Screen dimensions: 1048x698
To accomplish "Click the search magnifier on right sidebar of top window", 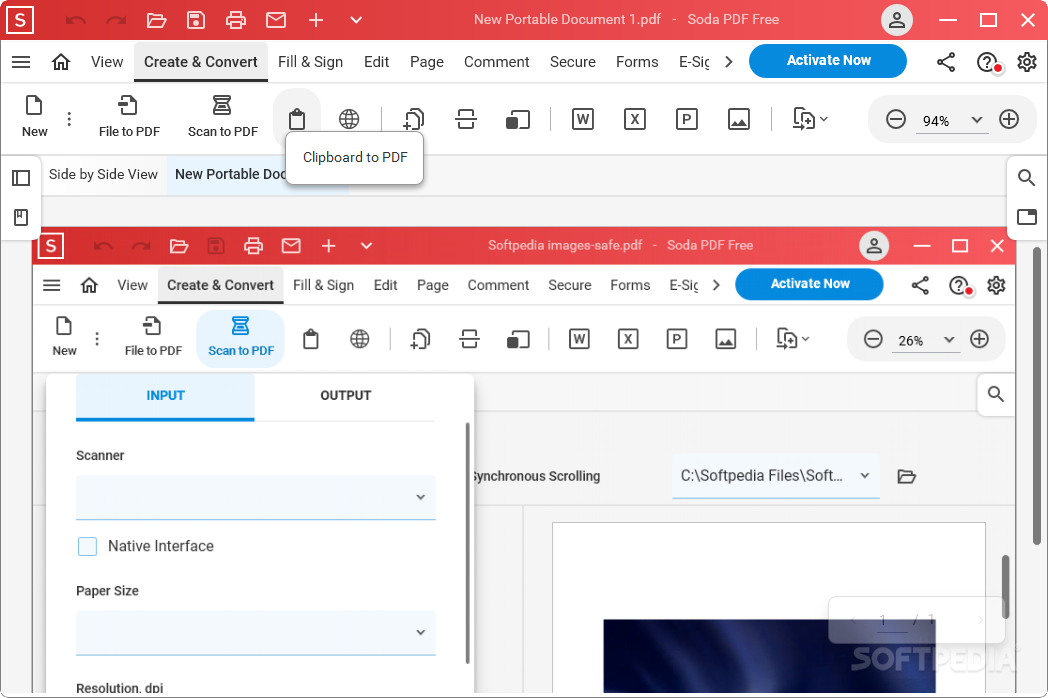I will 1027,177.
